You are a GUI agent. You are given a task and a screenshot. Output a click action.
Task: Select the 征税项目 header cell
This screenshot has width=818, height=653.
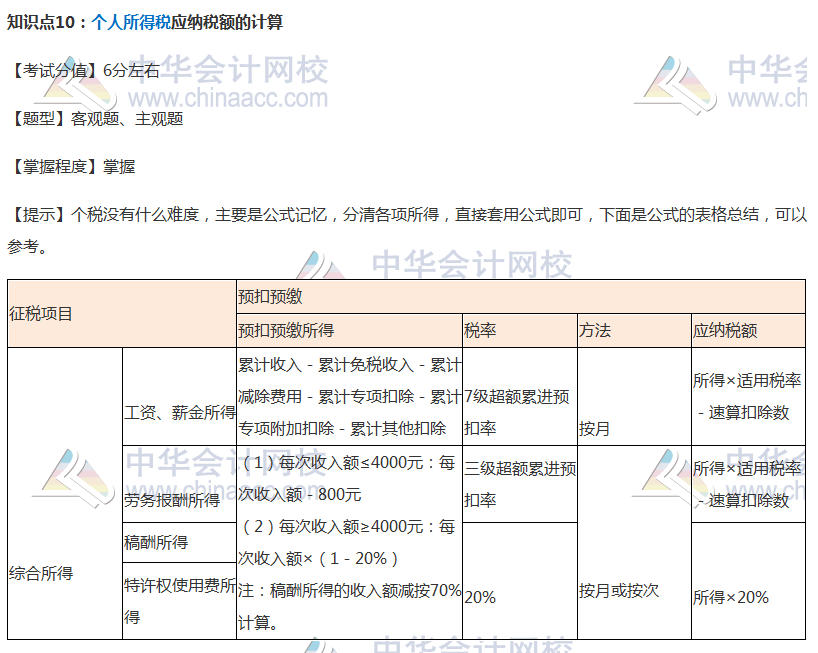tap(122, 313)
